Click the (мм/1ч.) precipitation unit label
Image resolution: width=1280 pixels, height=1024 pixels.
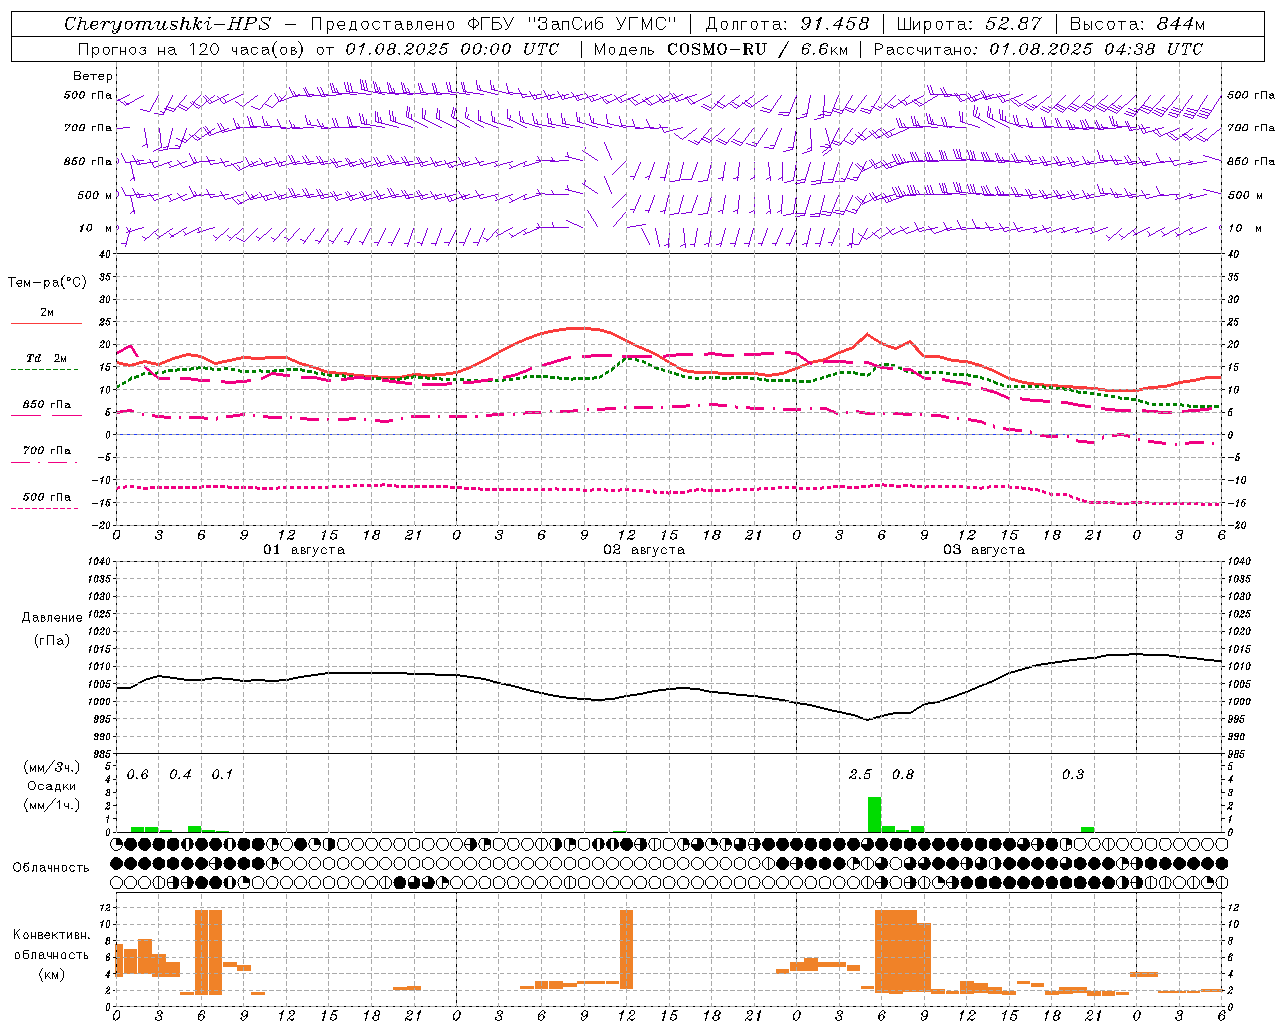click(50, 805)
